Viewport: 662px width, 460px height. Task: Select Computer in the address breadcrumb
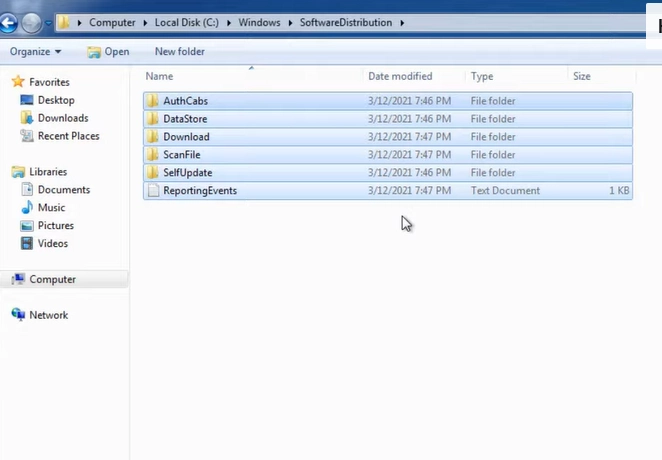112,22
